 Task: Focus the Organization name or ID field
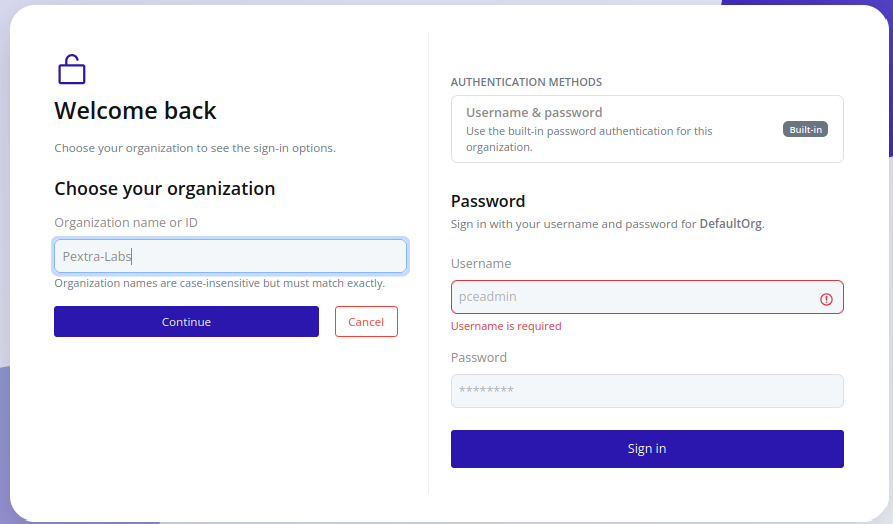(x=230, y=256)
